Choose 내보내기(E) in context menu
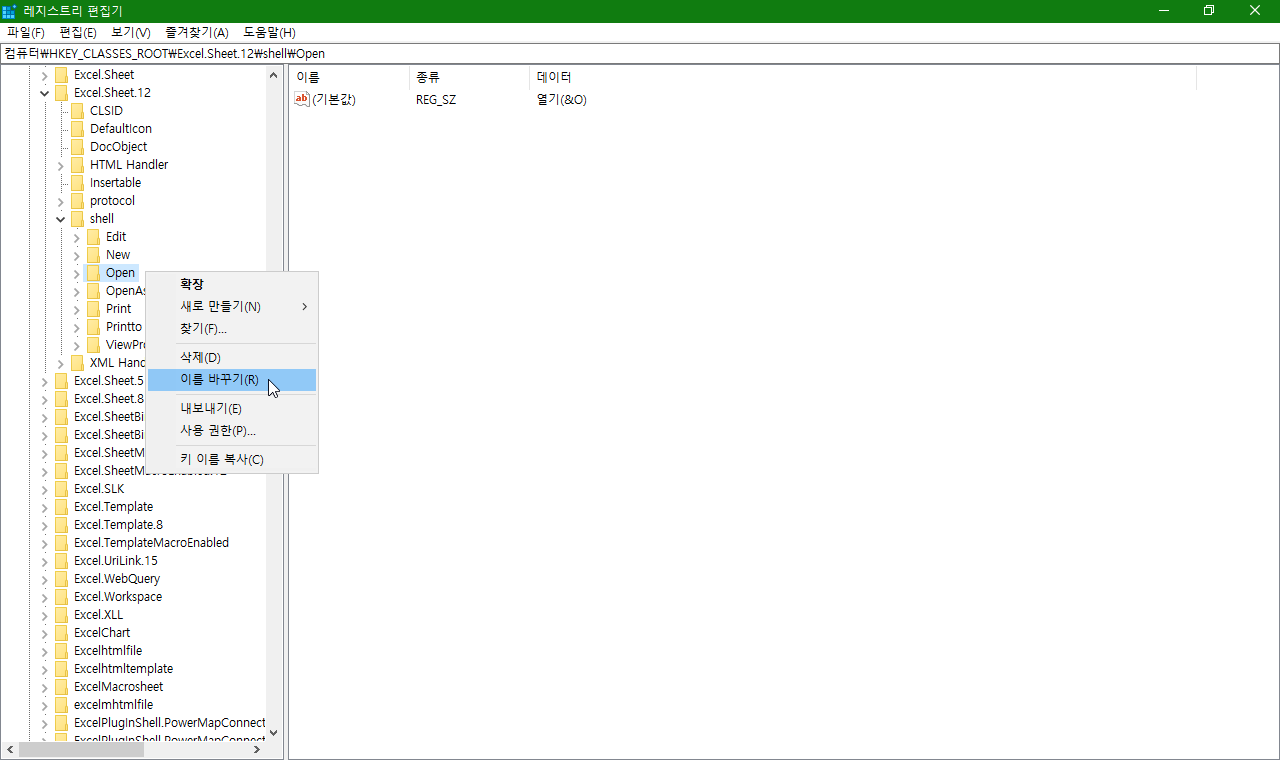This screenshot has width=1280, height=760. pos(232,408)
